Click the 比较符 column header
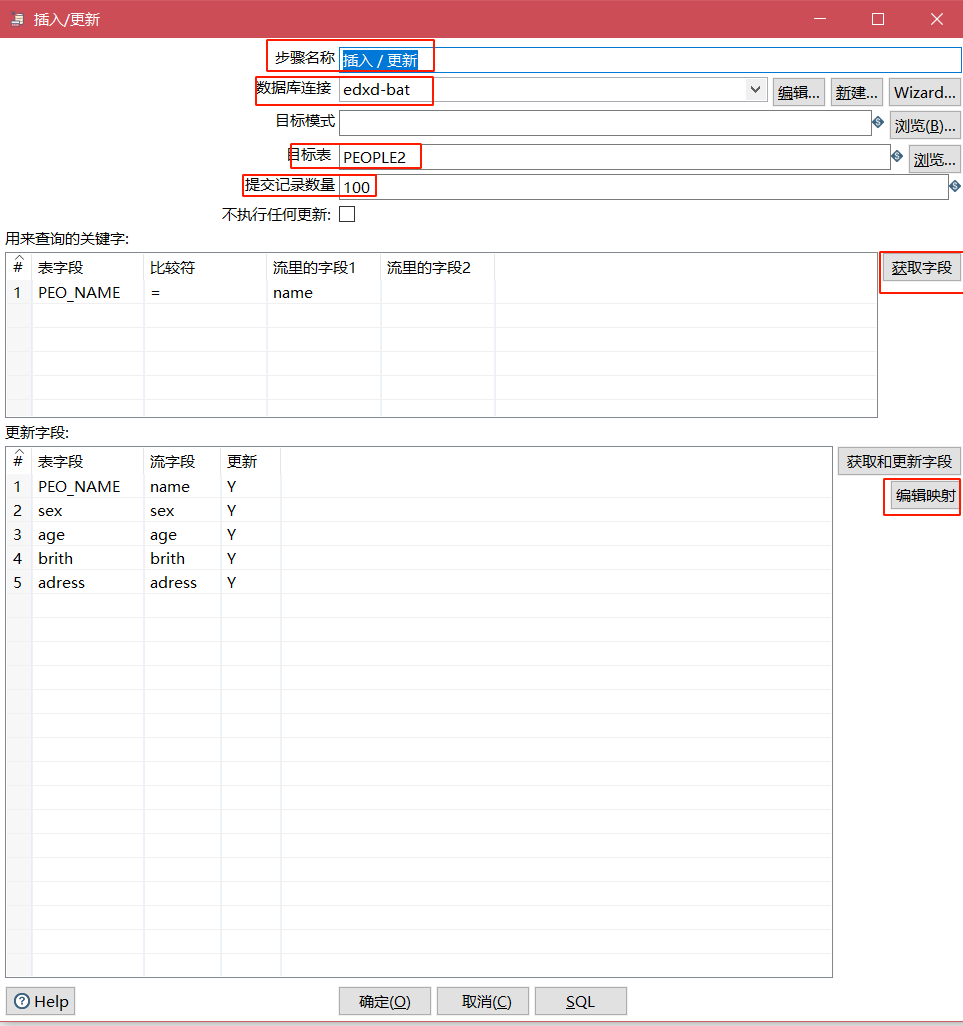The image size is (963, 1026). pos(172,268)
